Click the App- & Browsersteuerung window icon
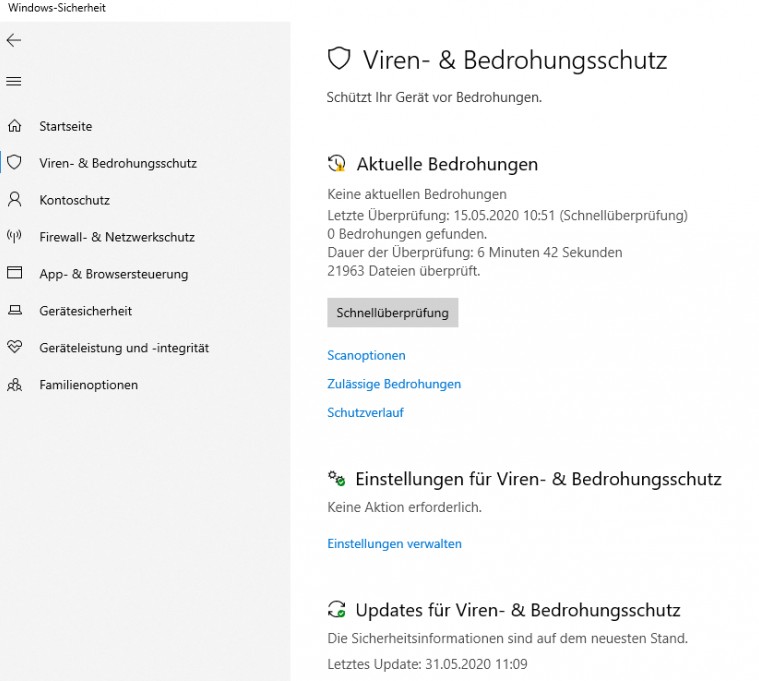Image resolution: width=759 pixels, height=681 pixels. pyautogui.click(x=14, y=273)
